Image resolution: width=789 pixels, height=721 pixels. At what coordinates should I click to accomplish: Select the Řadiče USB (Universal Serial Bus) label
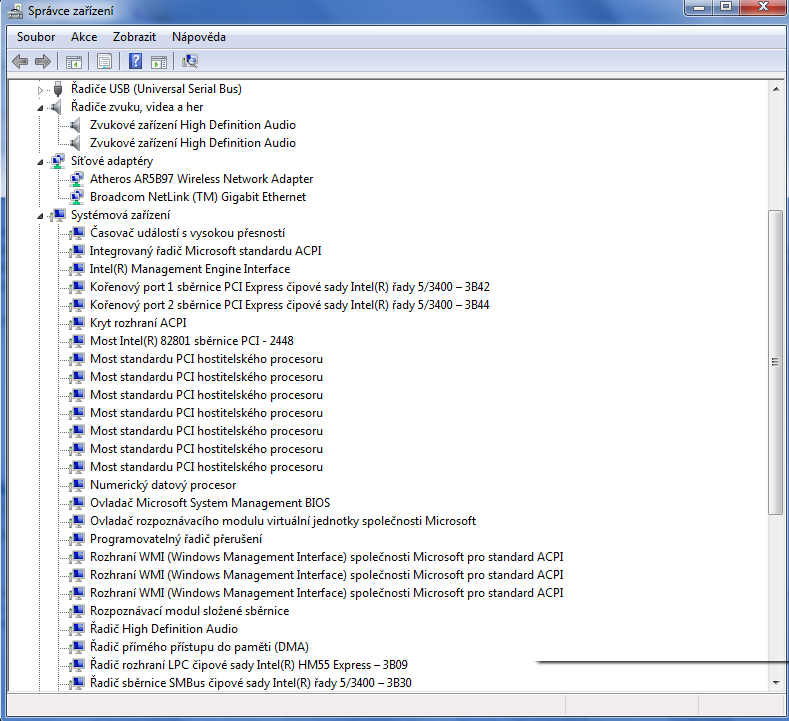(156, 89)
